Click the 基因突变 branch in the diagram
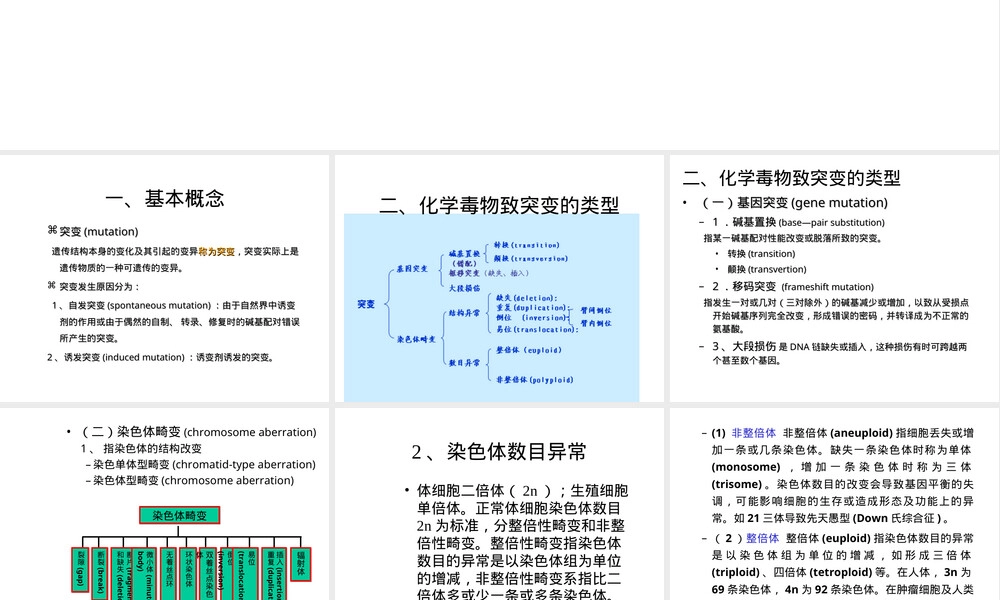This screenshot has height=600, width=1000. [x=412, y=269]
